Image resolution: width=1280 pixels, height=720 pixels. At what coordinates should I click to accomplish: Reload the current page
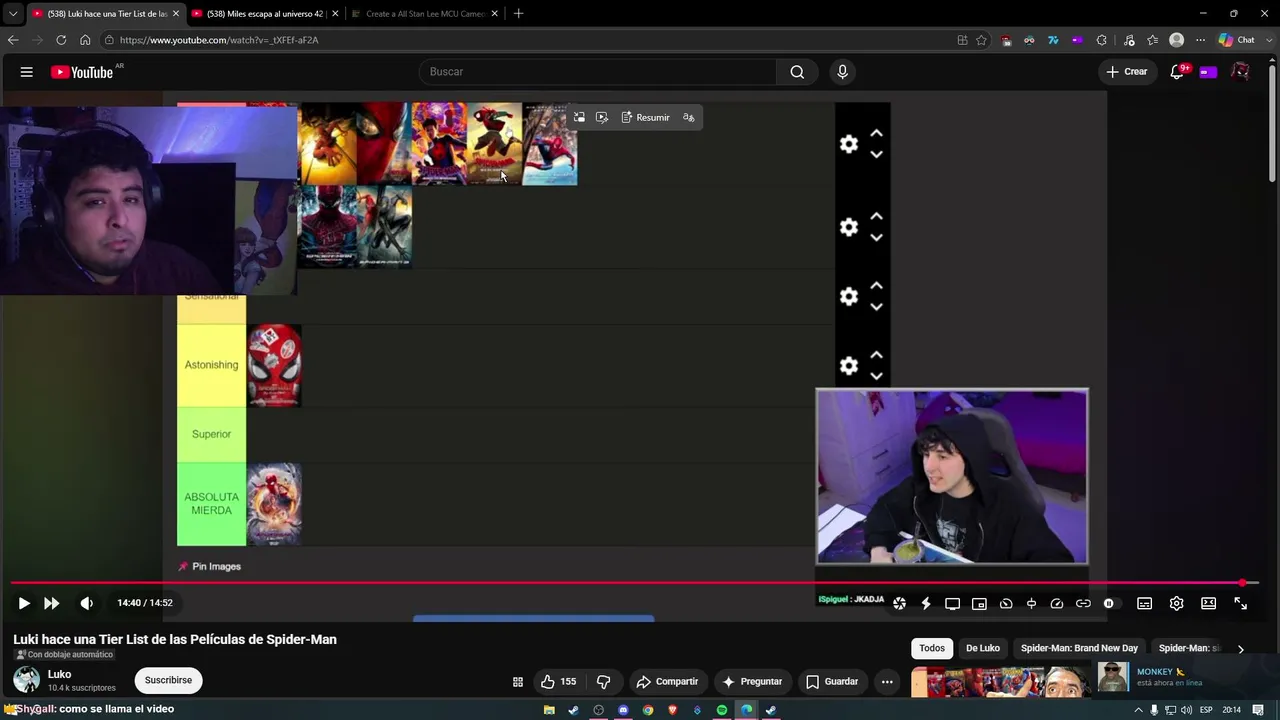coord(61,40)
